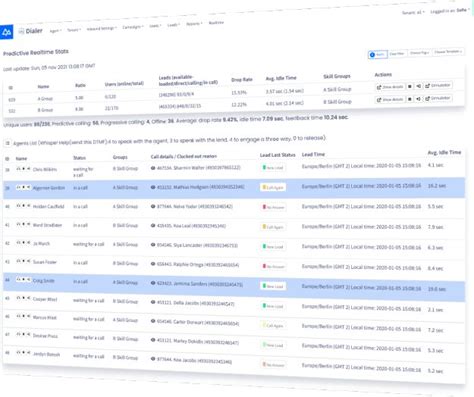Open the Tenant selector dropdown
Image resolution: width=474 pixels, height=397 pixels.
click(413, 12)
